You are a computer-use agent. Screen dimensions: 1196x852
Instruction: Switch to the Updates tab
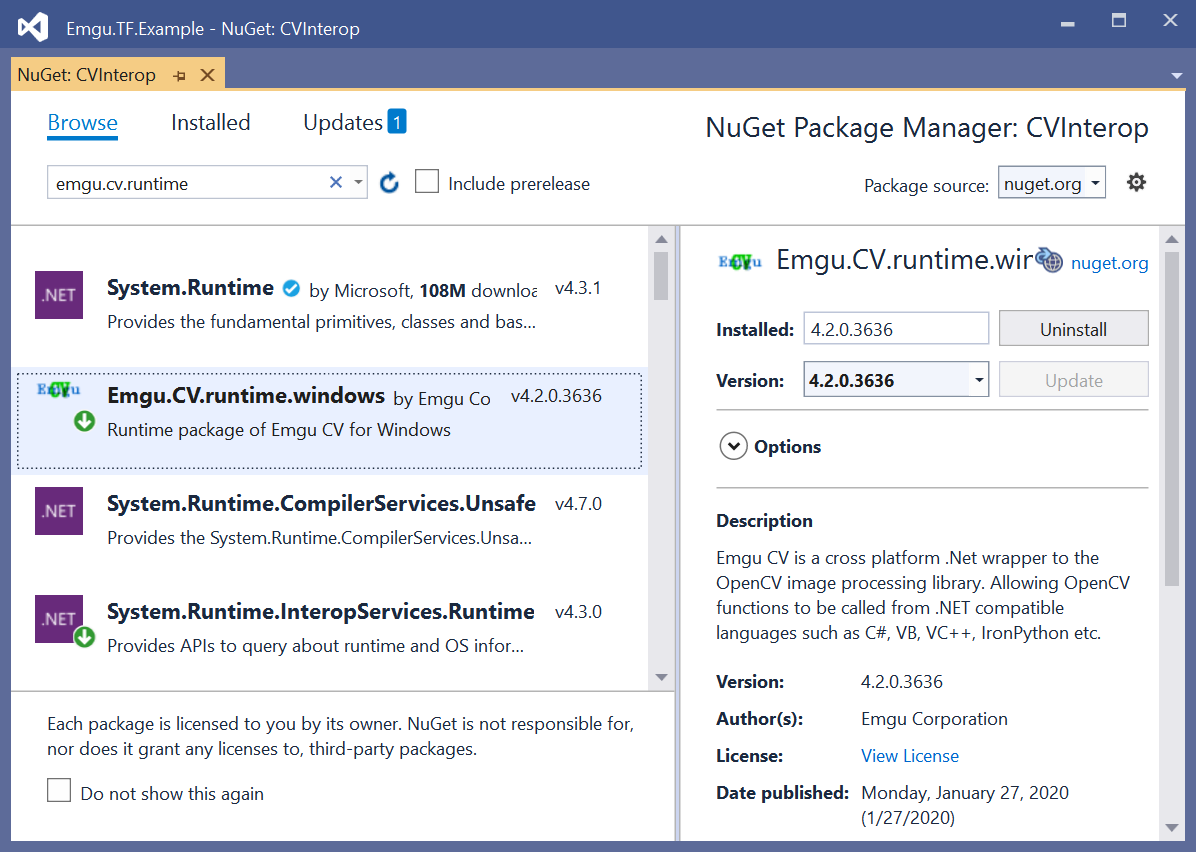(342, 122)
